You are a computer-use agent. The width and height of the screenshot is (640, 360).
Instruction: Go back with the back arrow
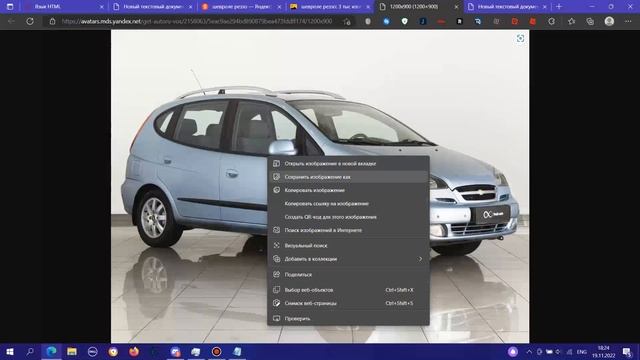pyautogui.click(x=11, y=21)
